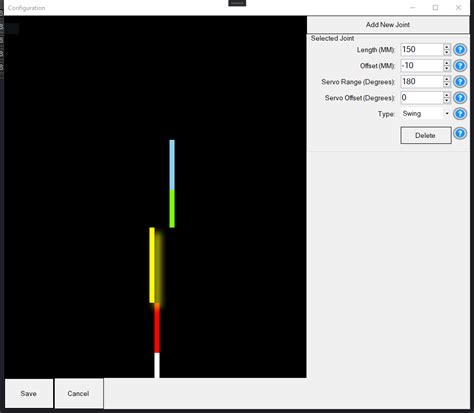Select the green joint segment
This screenshot has height=413, width=474.
[x=172, y=209]
